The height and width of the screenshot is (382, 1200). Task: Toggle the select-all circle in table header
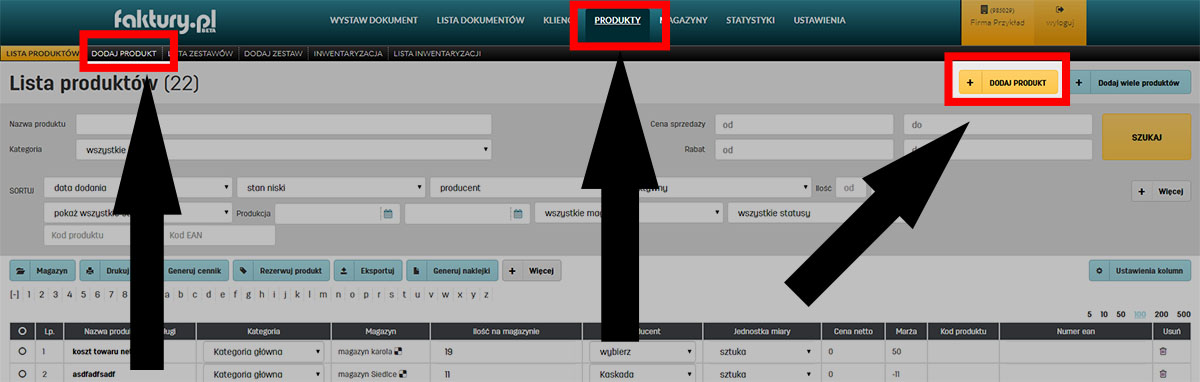[x=22, y=331]
